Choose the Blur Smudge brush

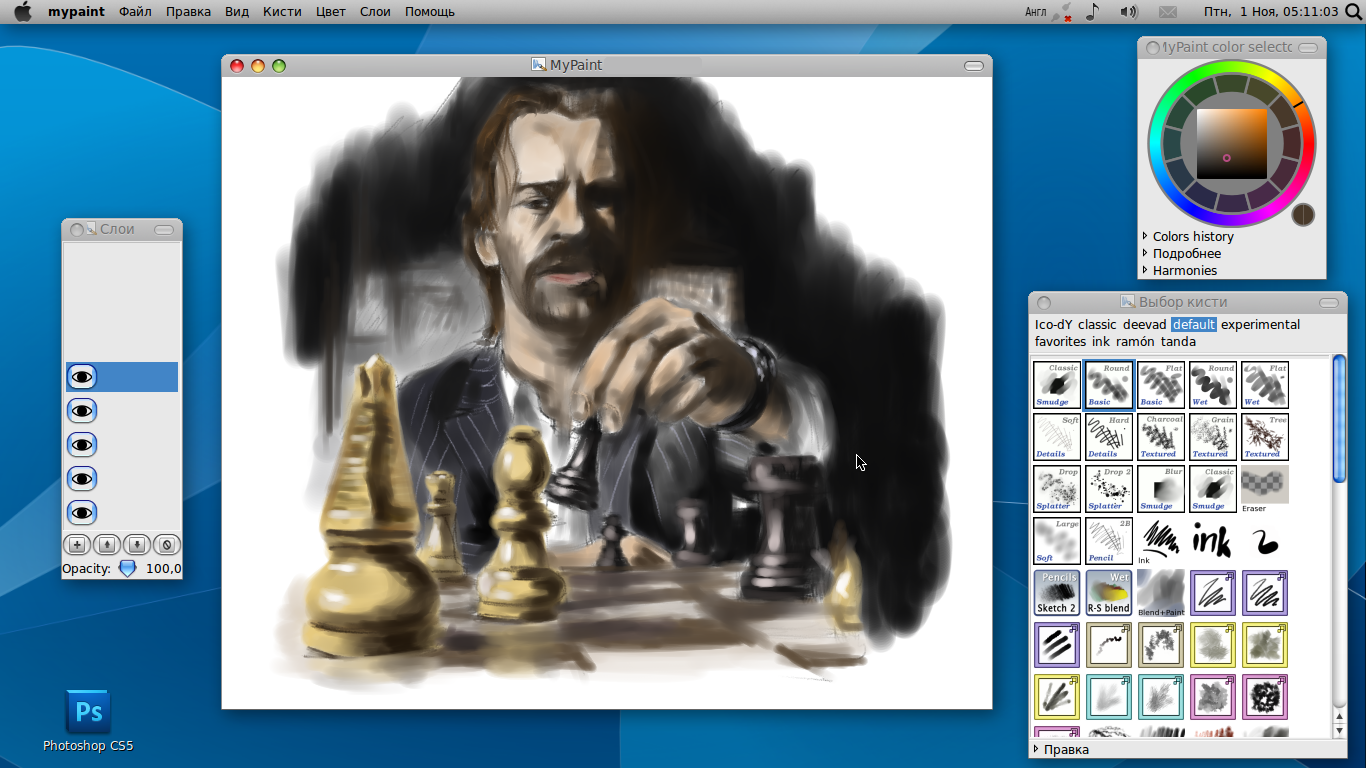point(1161,489)
